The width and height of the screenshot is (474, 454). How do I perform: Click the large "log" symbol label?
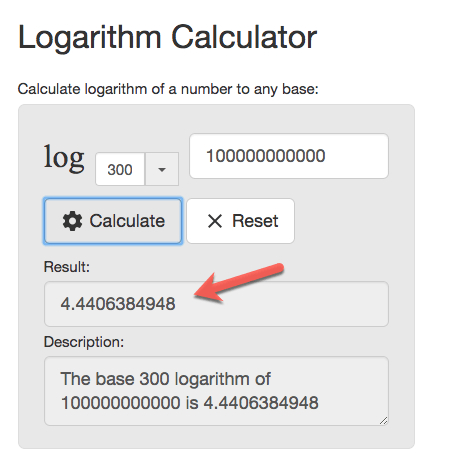click(x=64, y=157)
